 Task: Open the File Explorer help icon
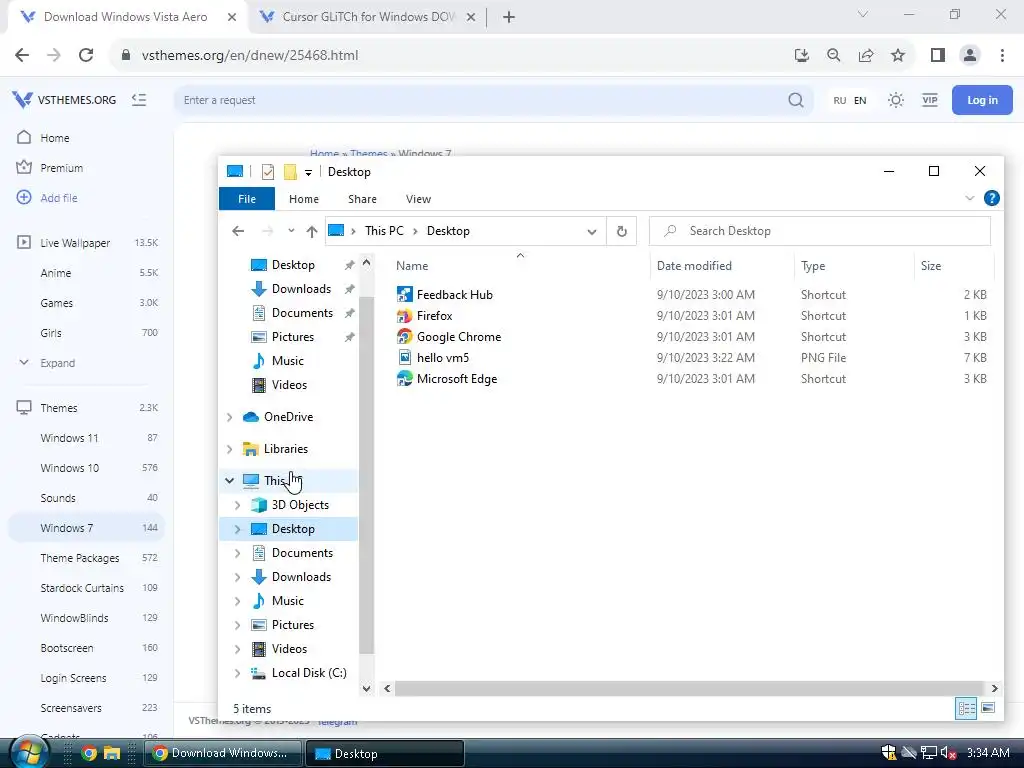[x=991, y=199]
